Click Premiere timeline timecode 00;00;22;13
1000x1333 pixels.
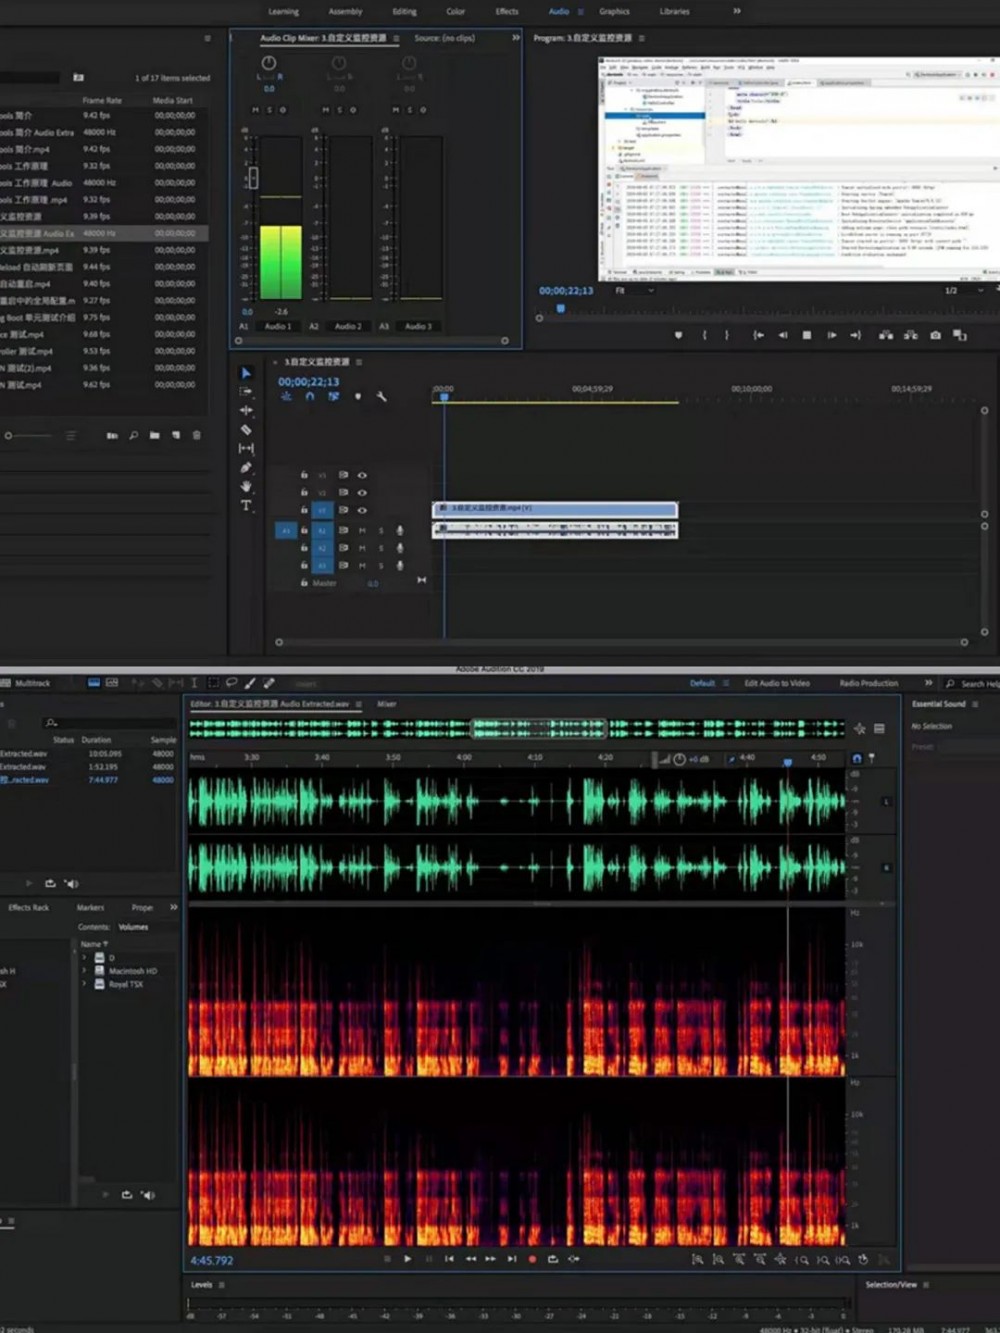[308, 382]
